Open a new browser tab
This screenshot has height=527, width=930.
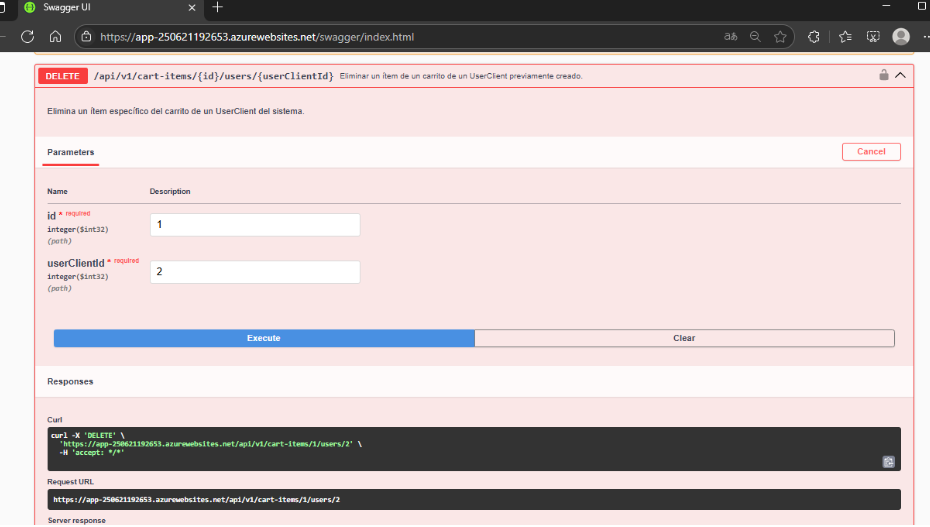pyautogui.click(x=218, y=7)
